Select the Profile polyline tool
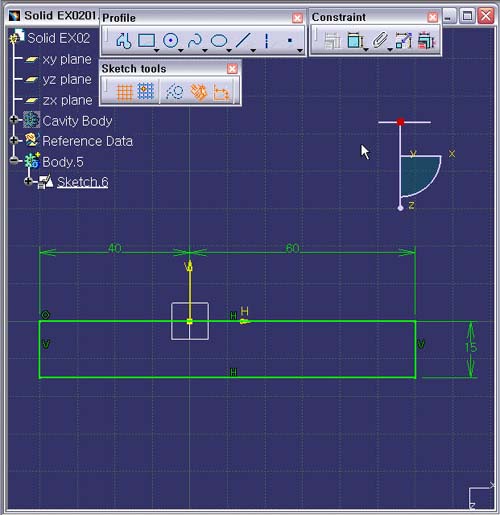 pyautogui.click(x=123, y=41)
